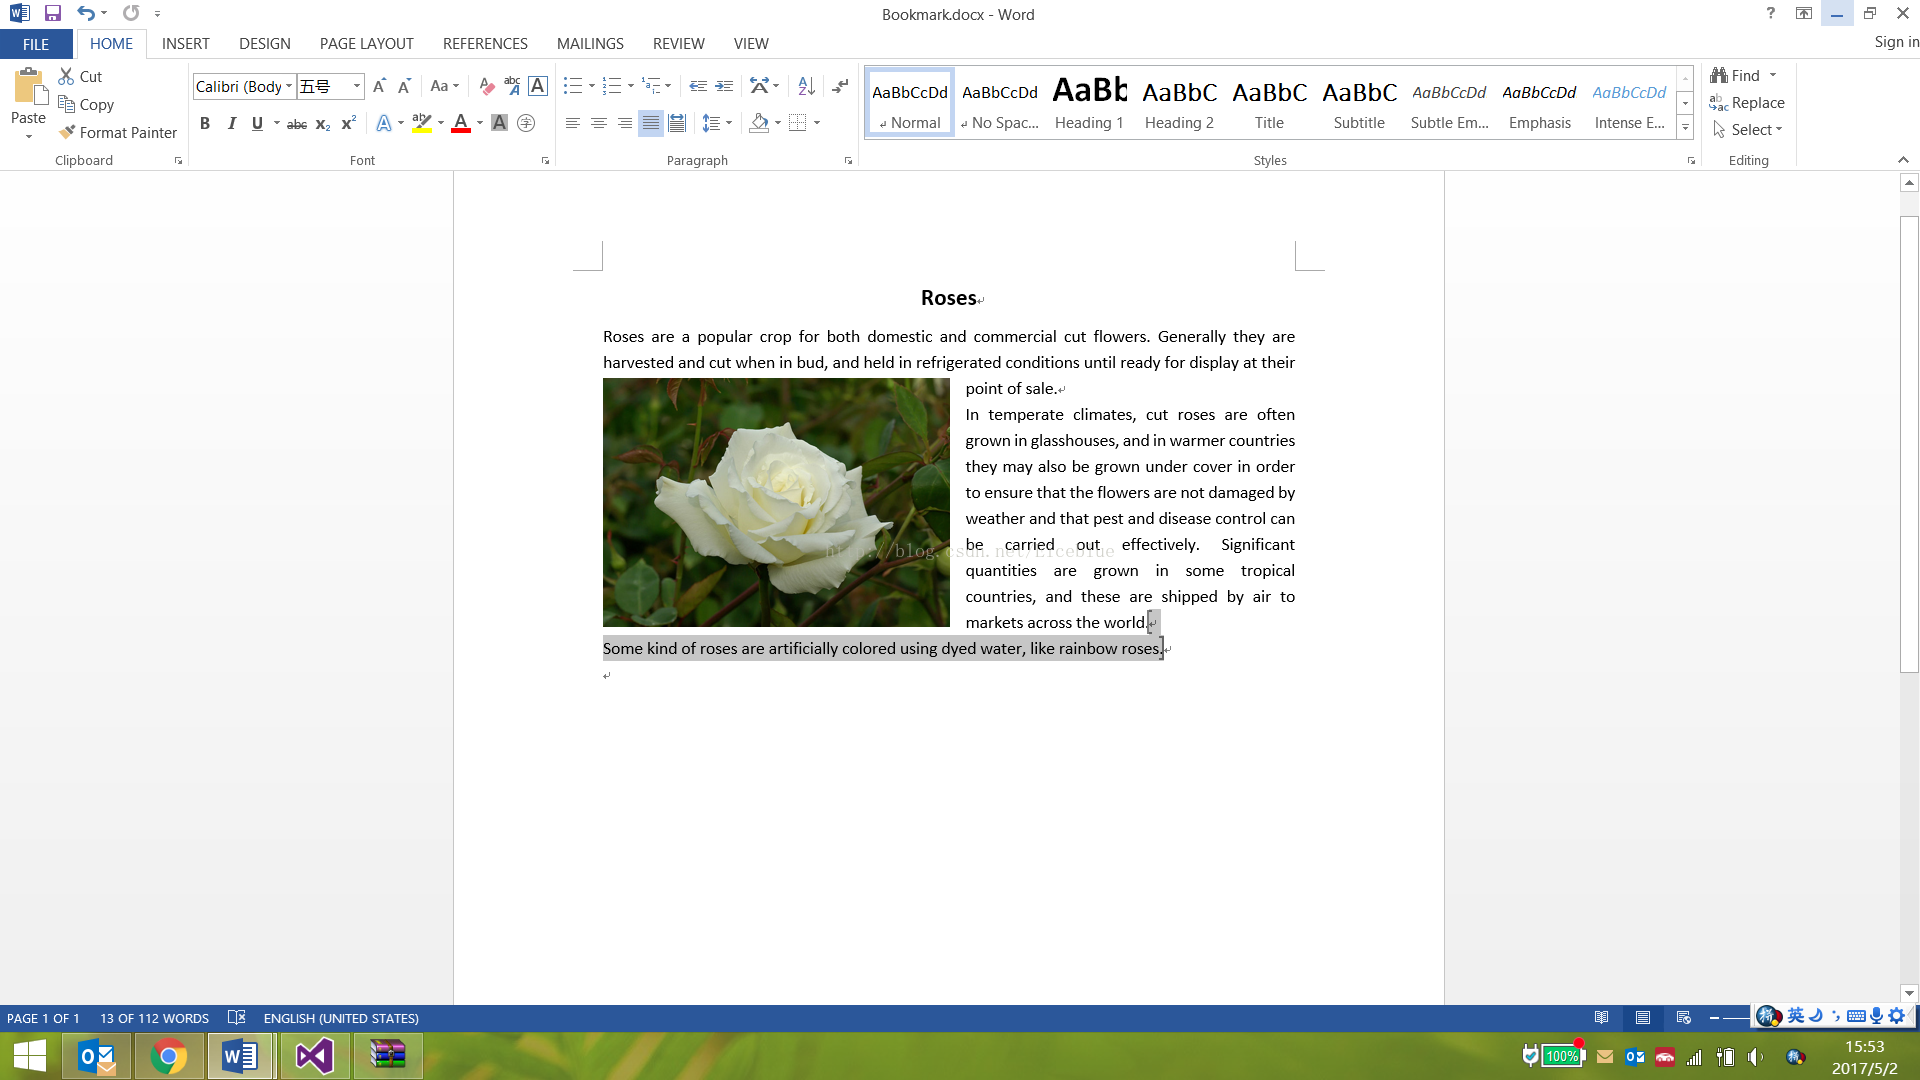Open the Borders dropdown arrow
Viewport: 1920px width, 1080px height.
(x=817, y=123)
